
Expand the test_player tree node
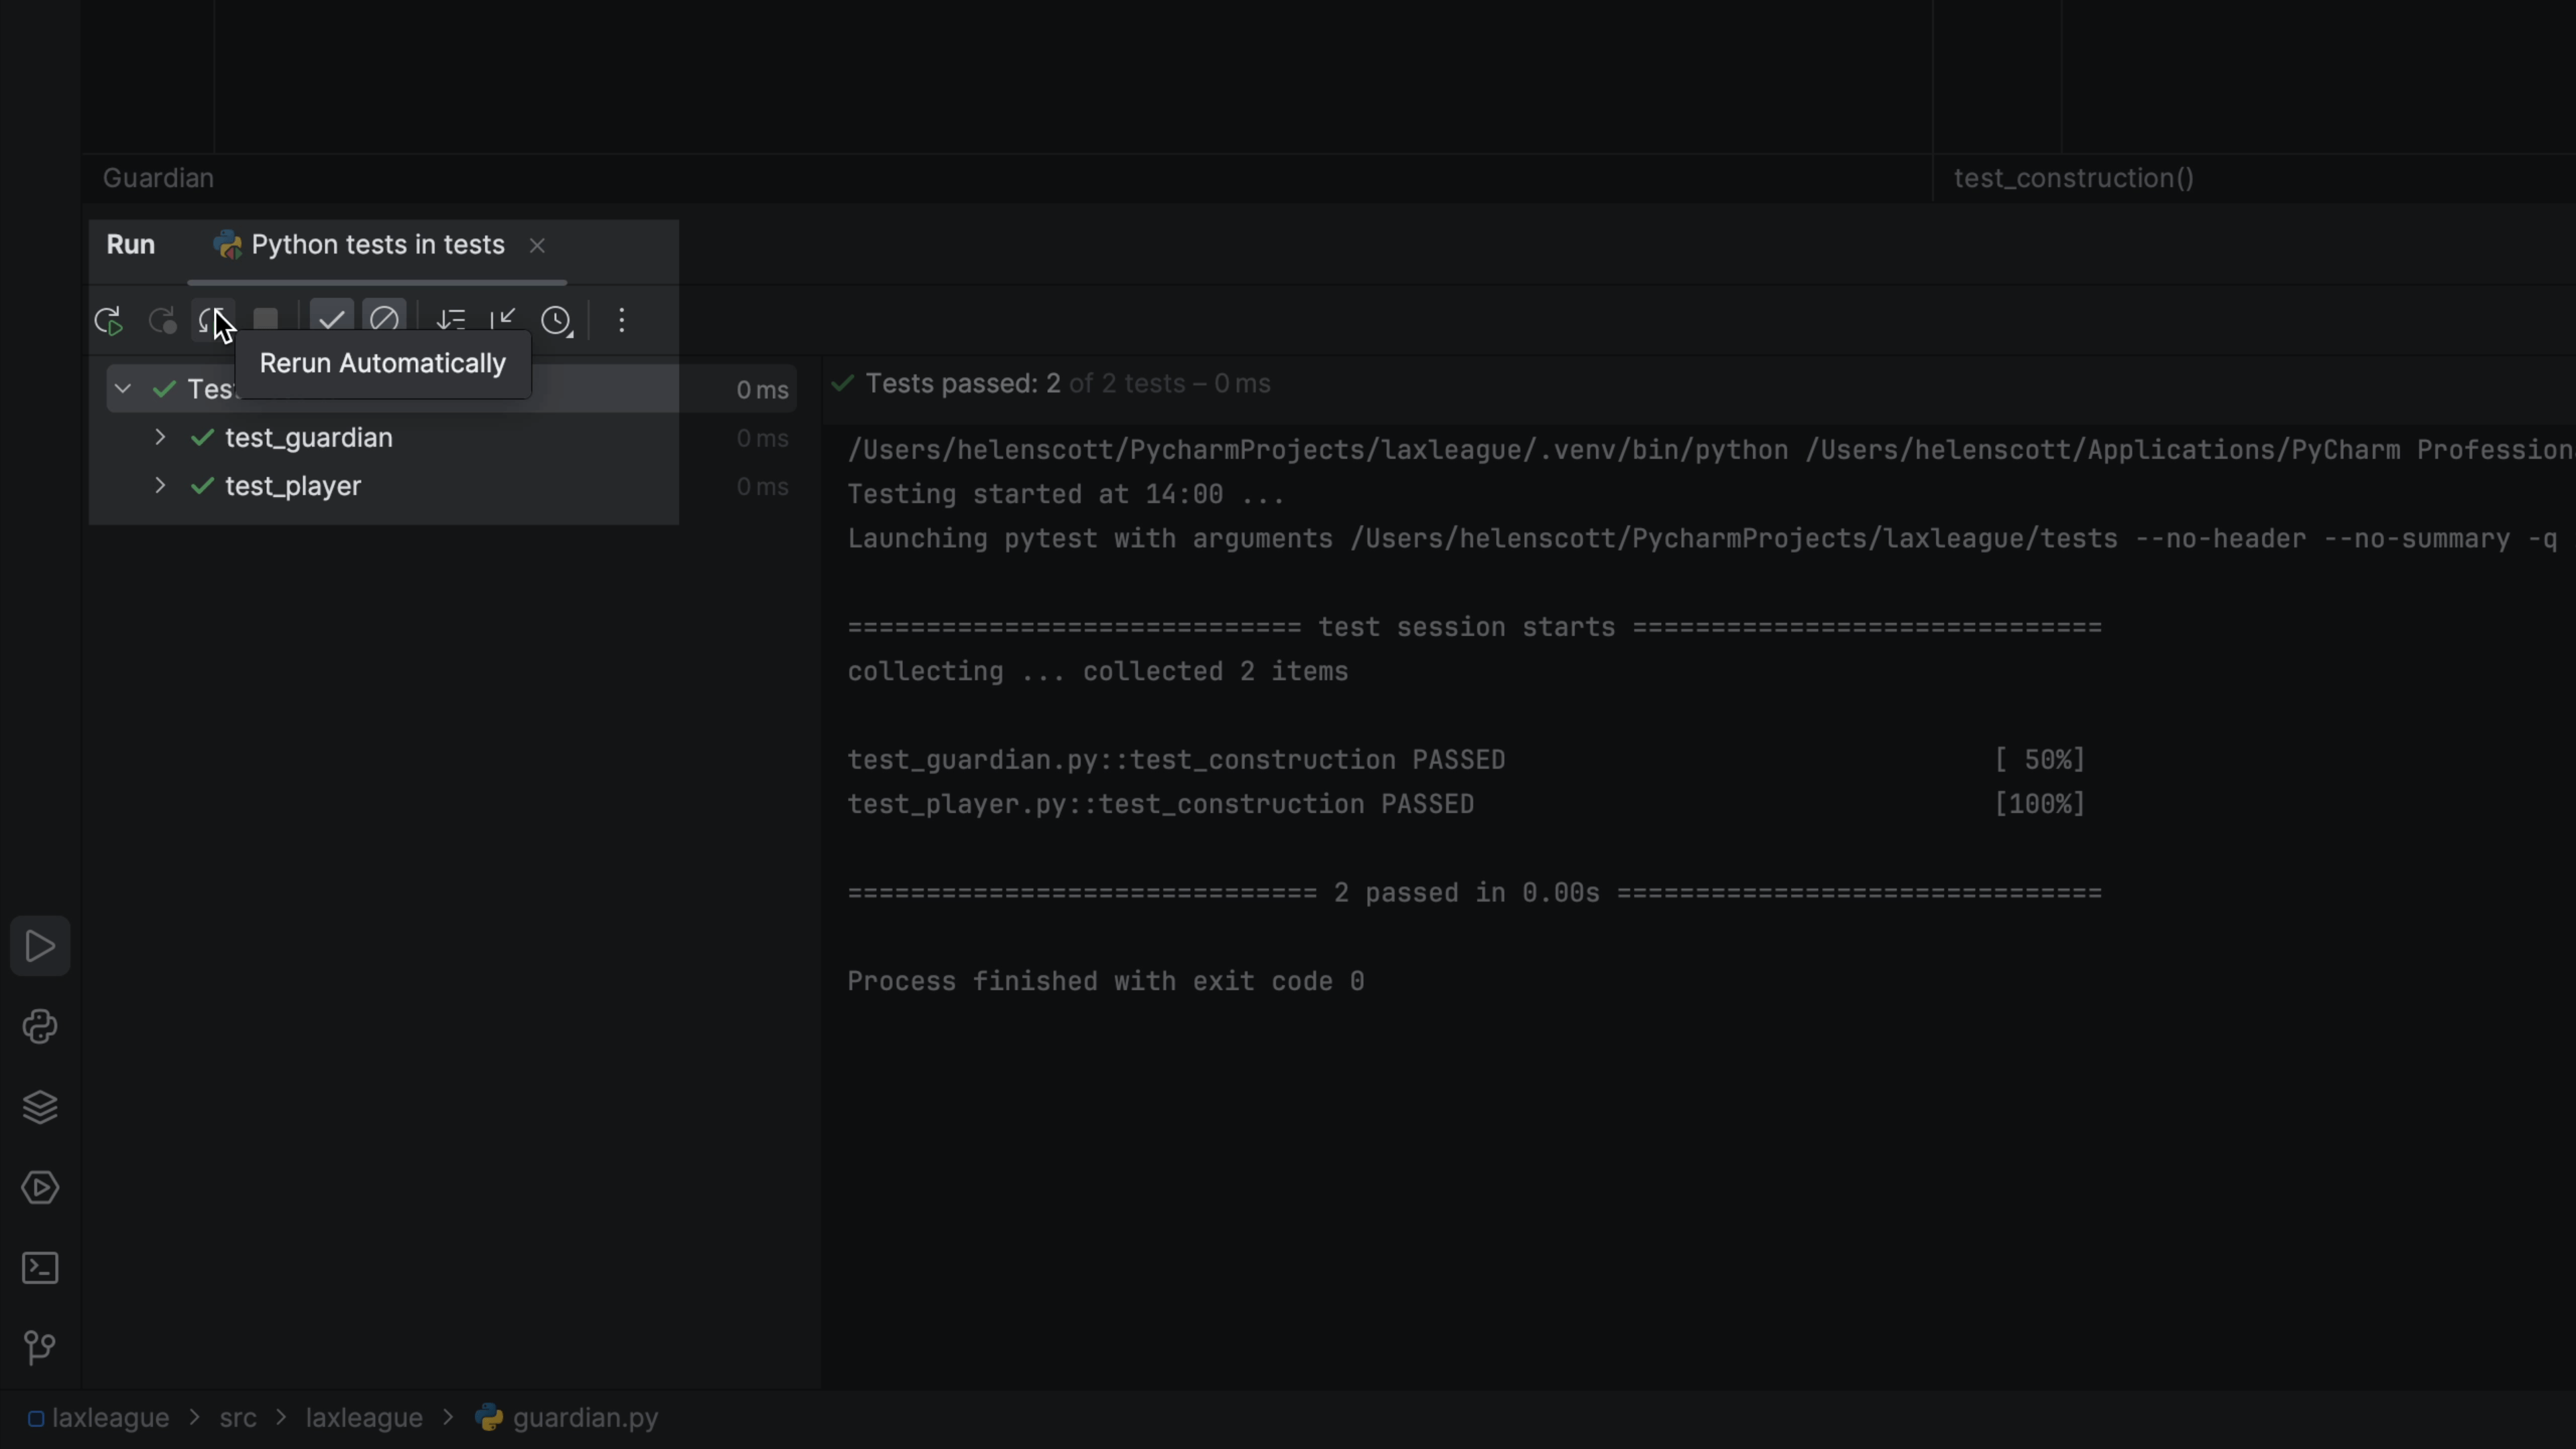tap(160, 486)
